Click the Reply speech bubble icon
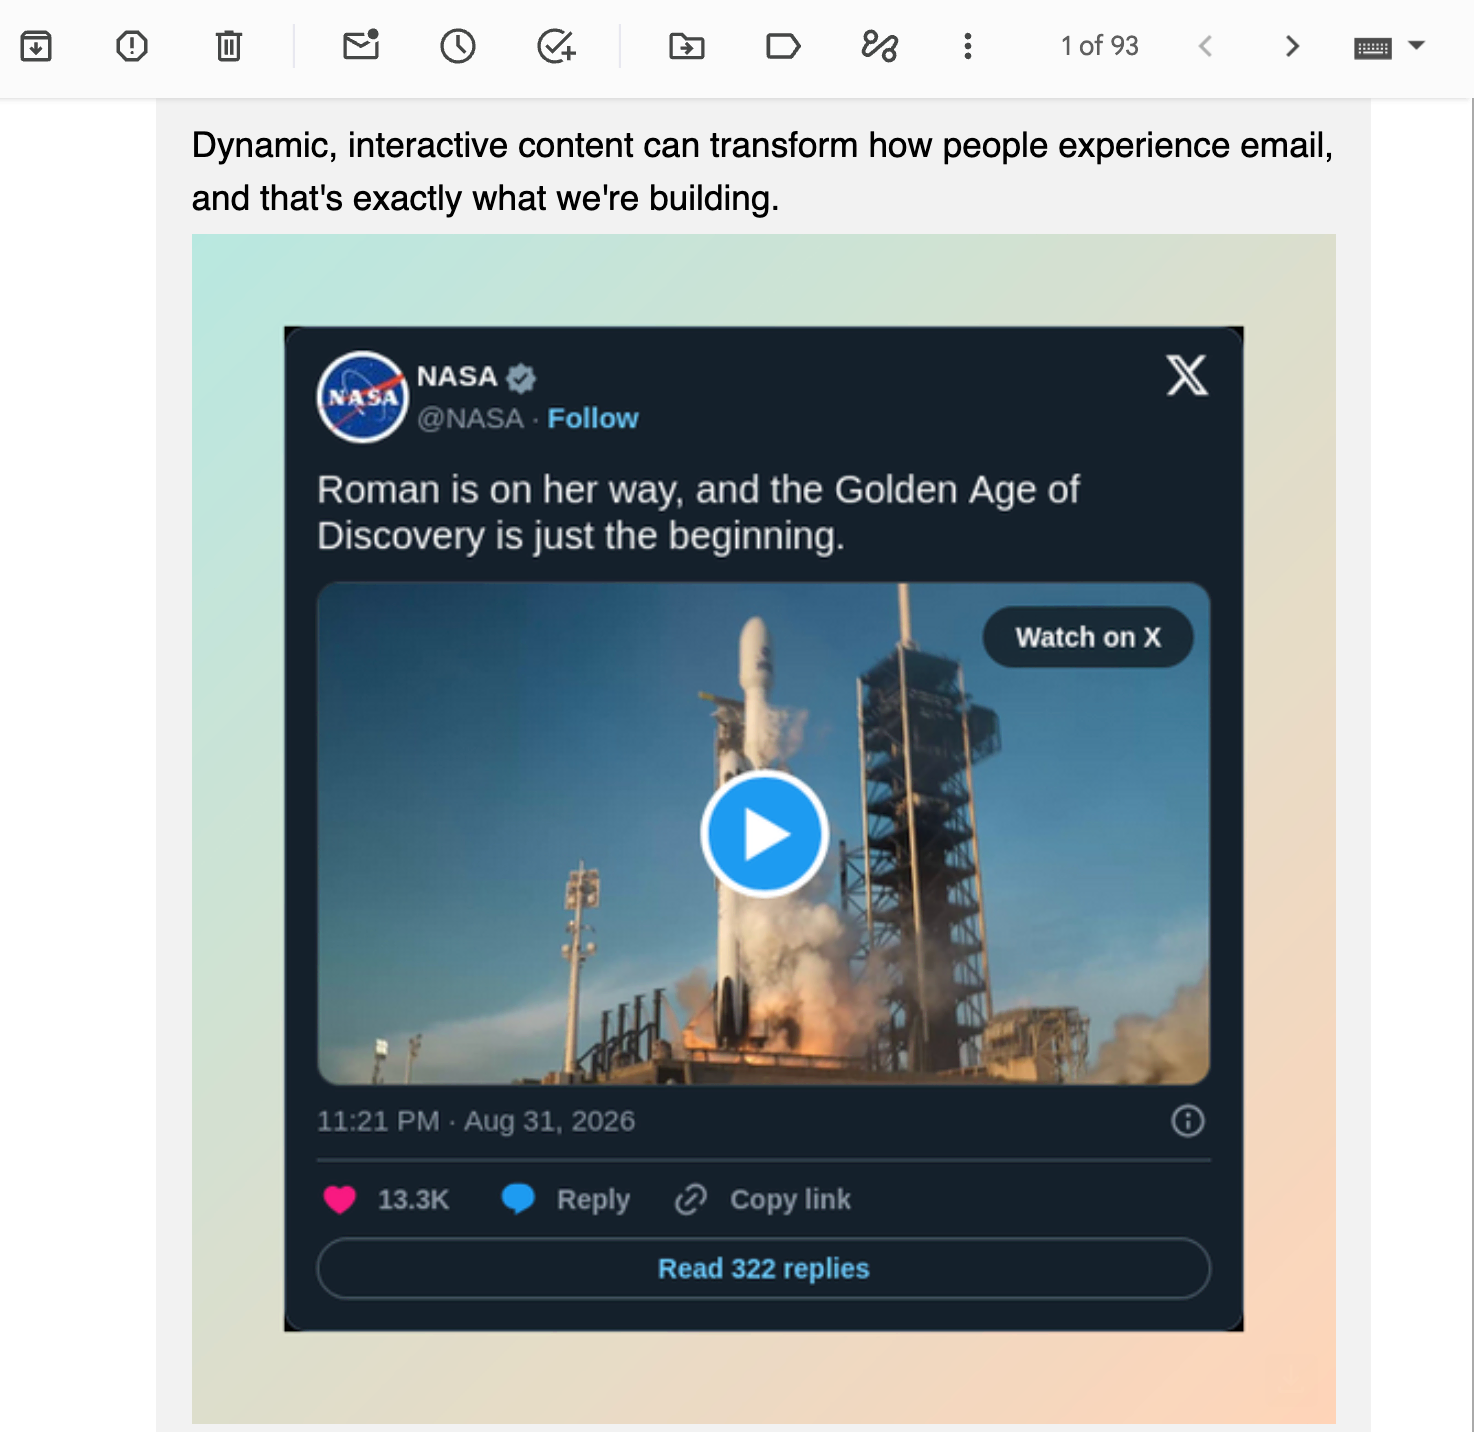Screen dimensions: 1474x1432 [518, 1199]
